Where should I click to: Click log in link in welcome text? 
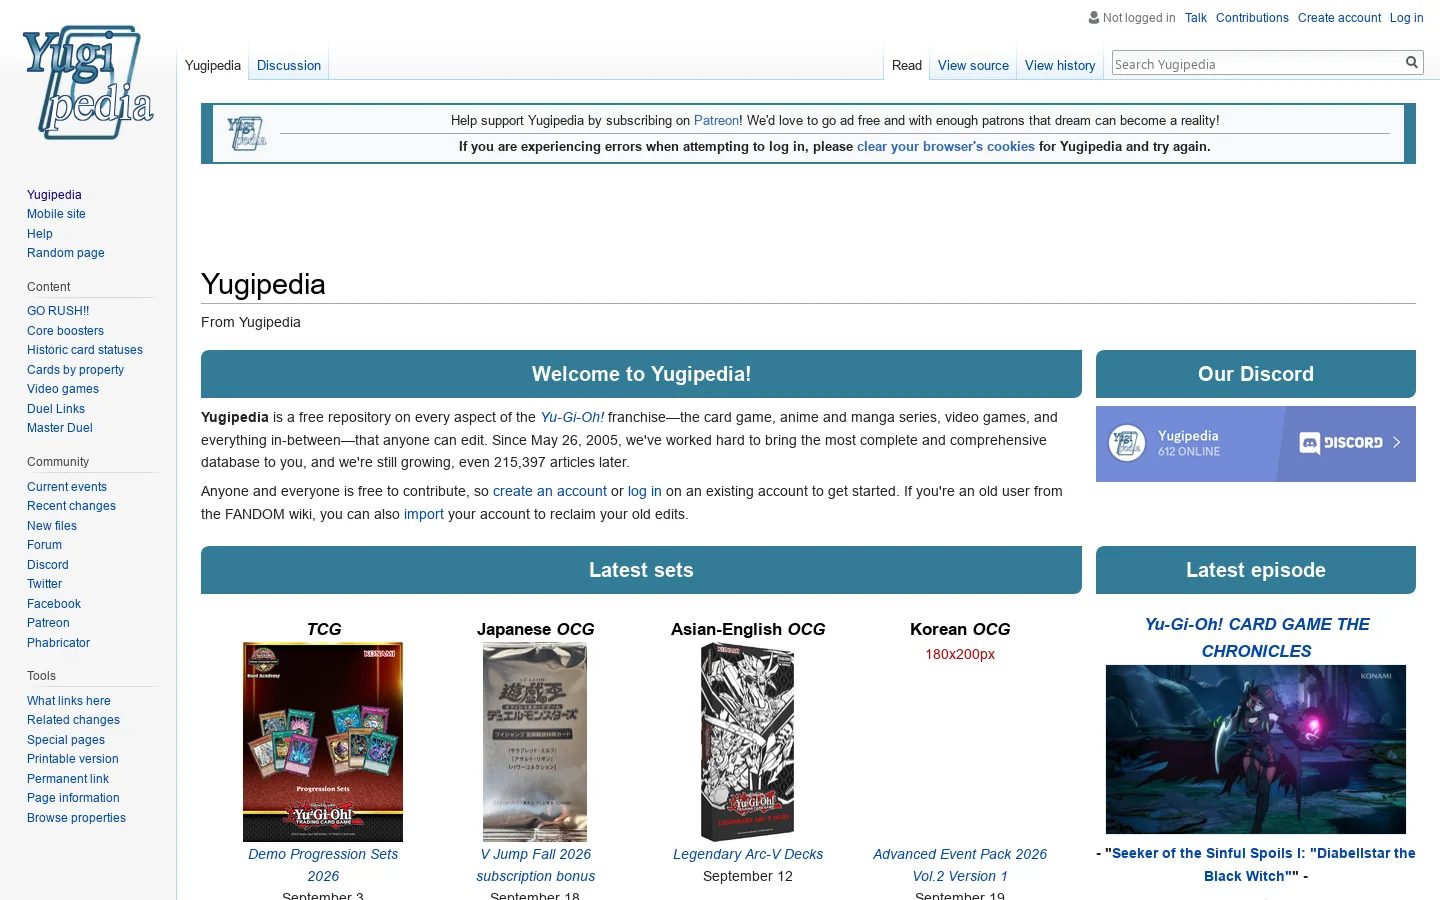[644, 491]
